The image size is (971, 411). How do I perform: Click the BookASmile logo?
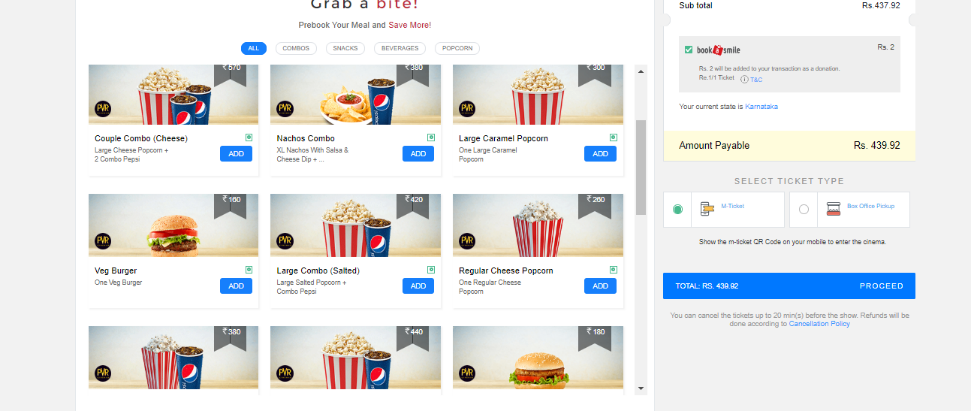pyautogui.click(x=718, y=50)
